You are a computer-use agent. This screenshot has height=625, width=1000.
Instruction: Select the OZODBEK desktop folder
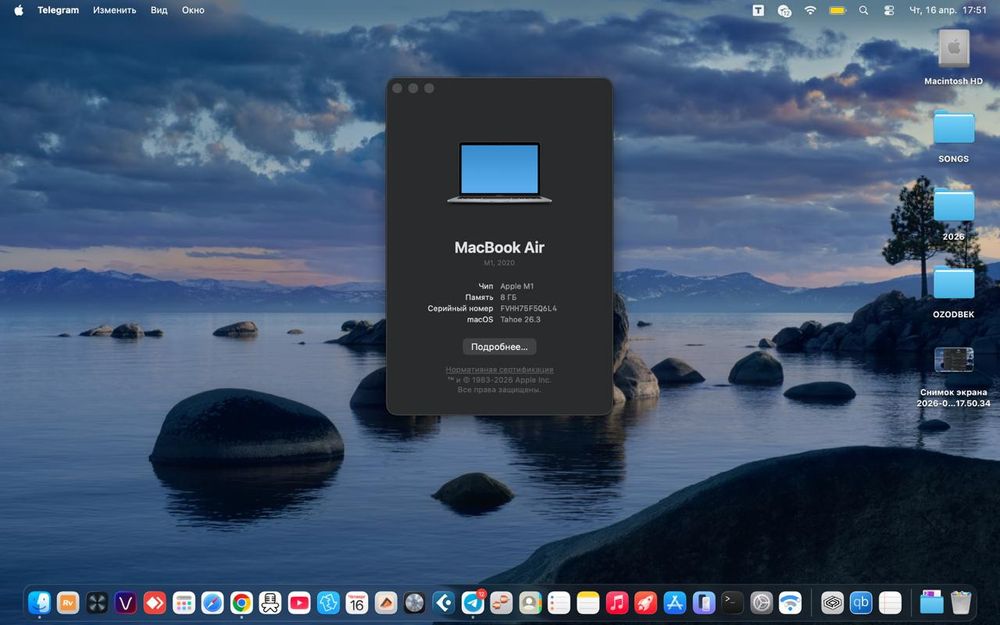(953, 291)
